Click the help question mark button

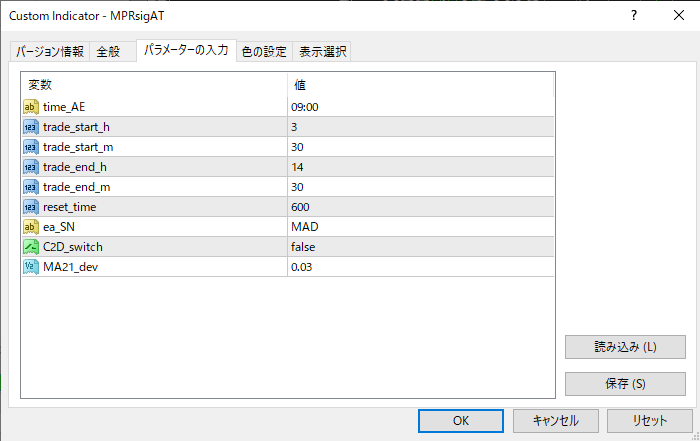pyautogui.click(x=633, y=16)
